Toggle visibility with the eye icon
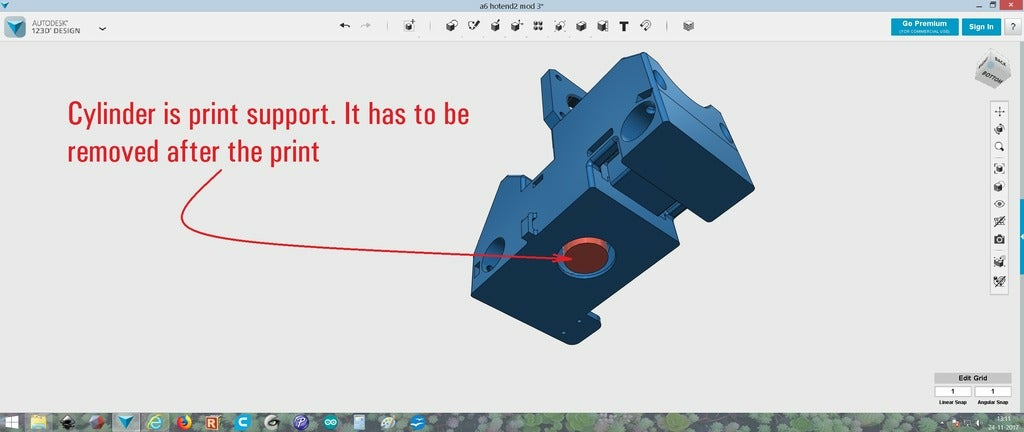Image resolution: width=1024 pixels, height=432 pixels. [999, 203]
